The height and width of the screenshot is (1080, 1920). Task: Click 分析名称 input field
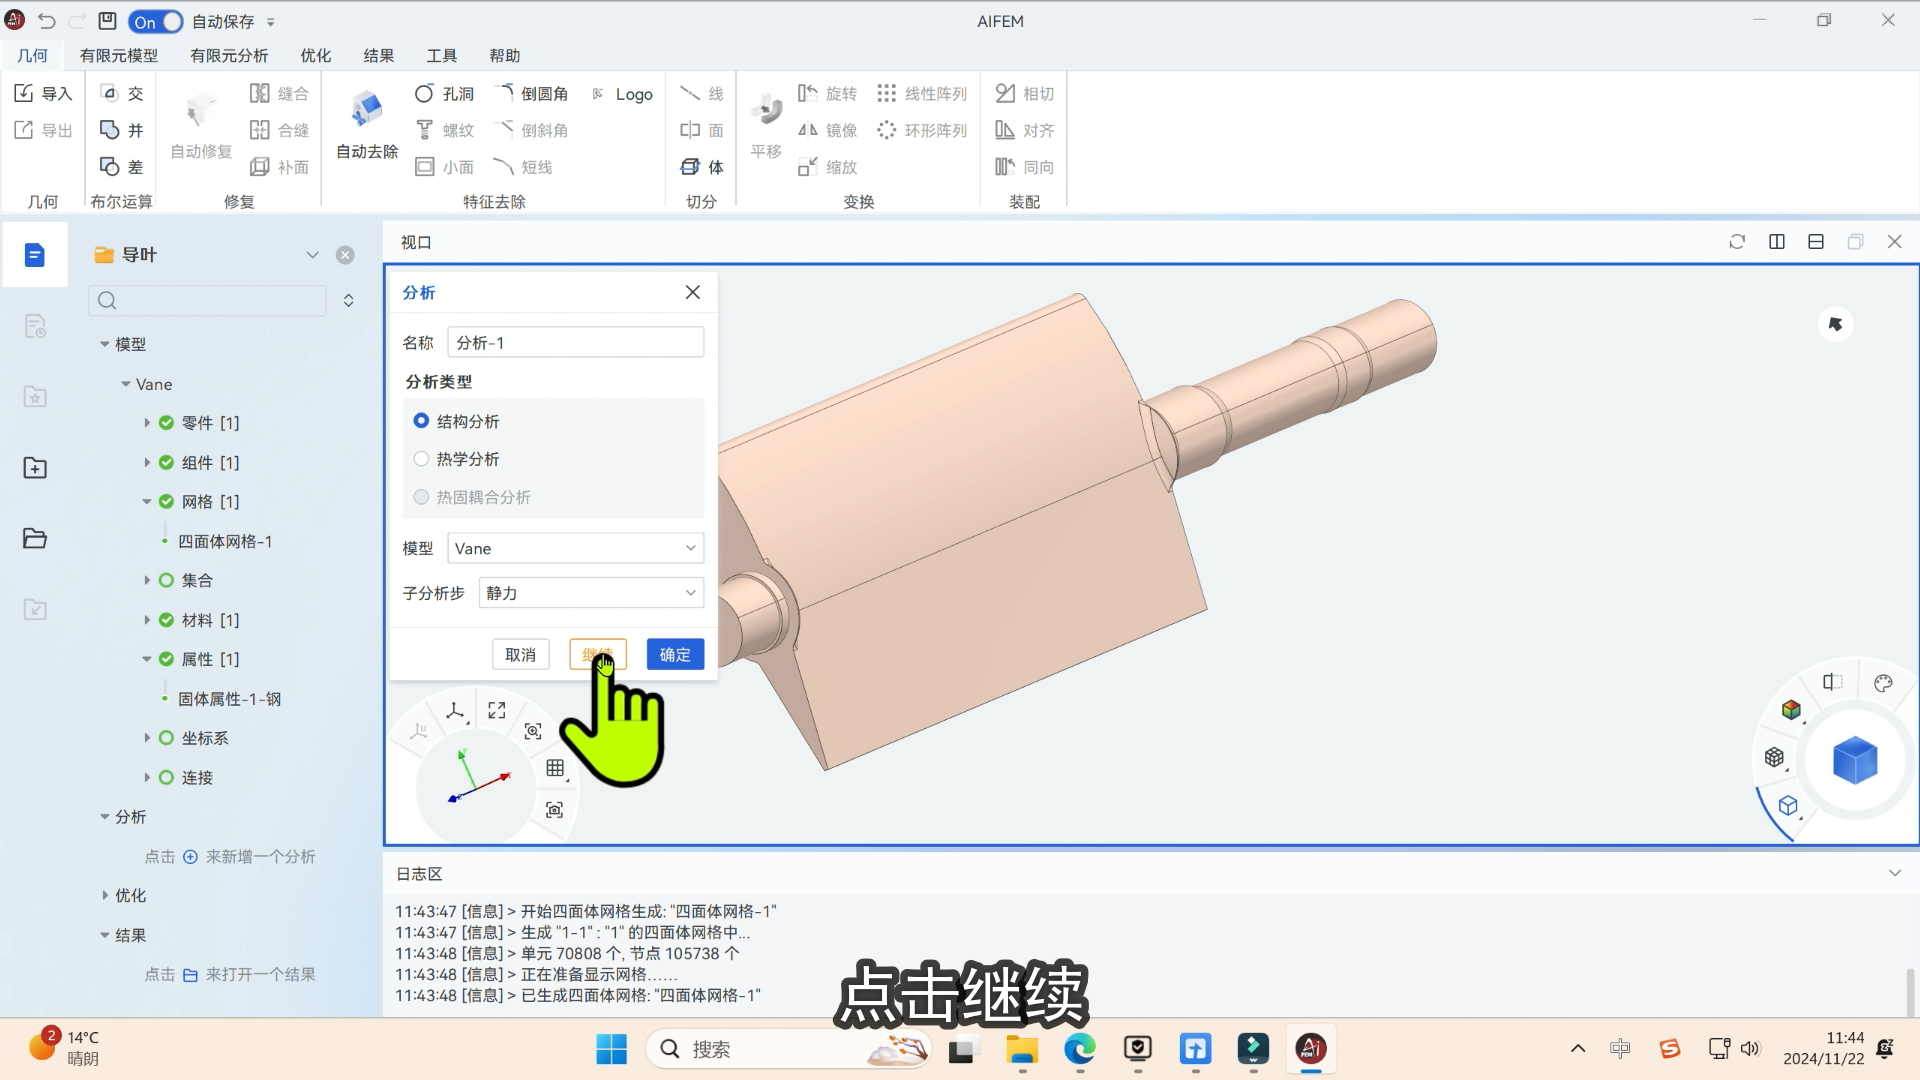click(x=575, y=342)
